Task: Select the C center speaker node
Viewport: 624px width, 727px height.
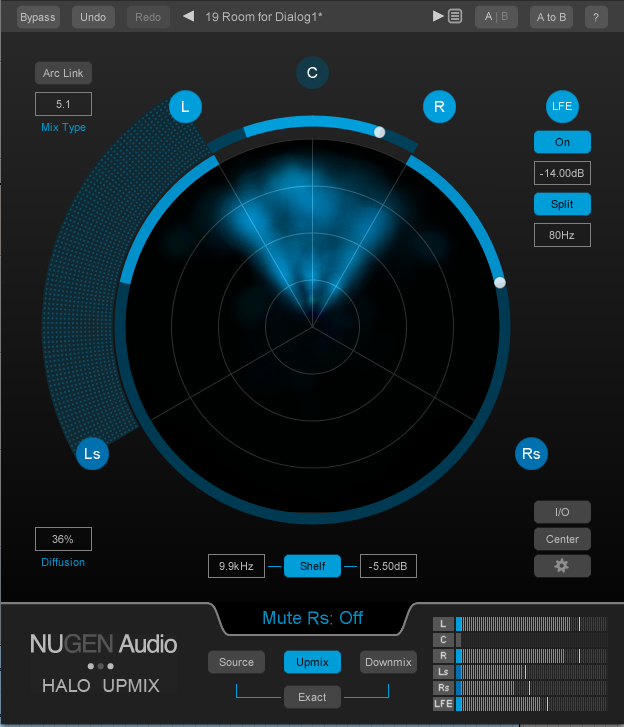Action: 312,72
